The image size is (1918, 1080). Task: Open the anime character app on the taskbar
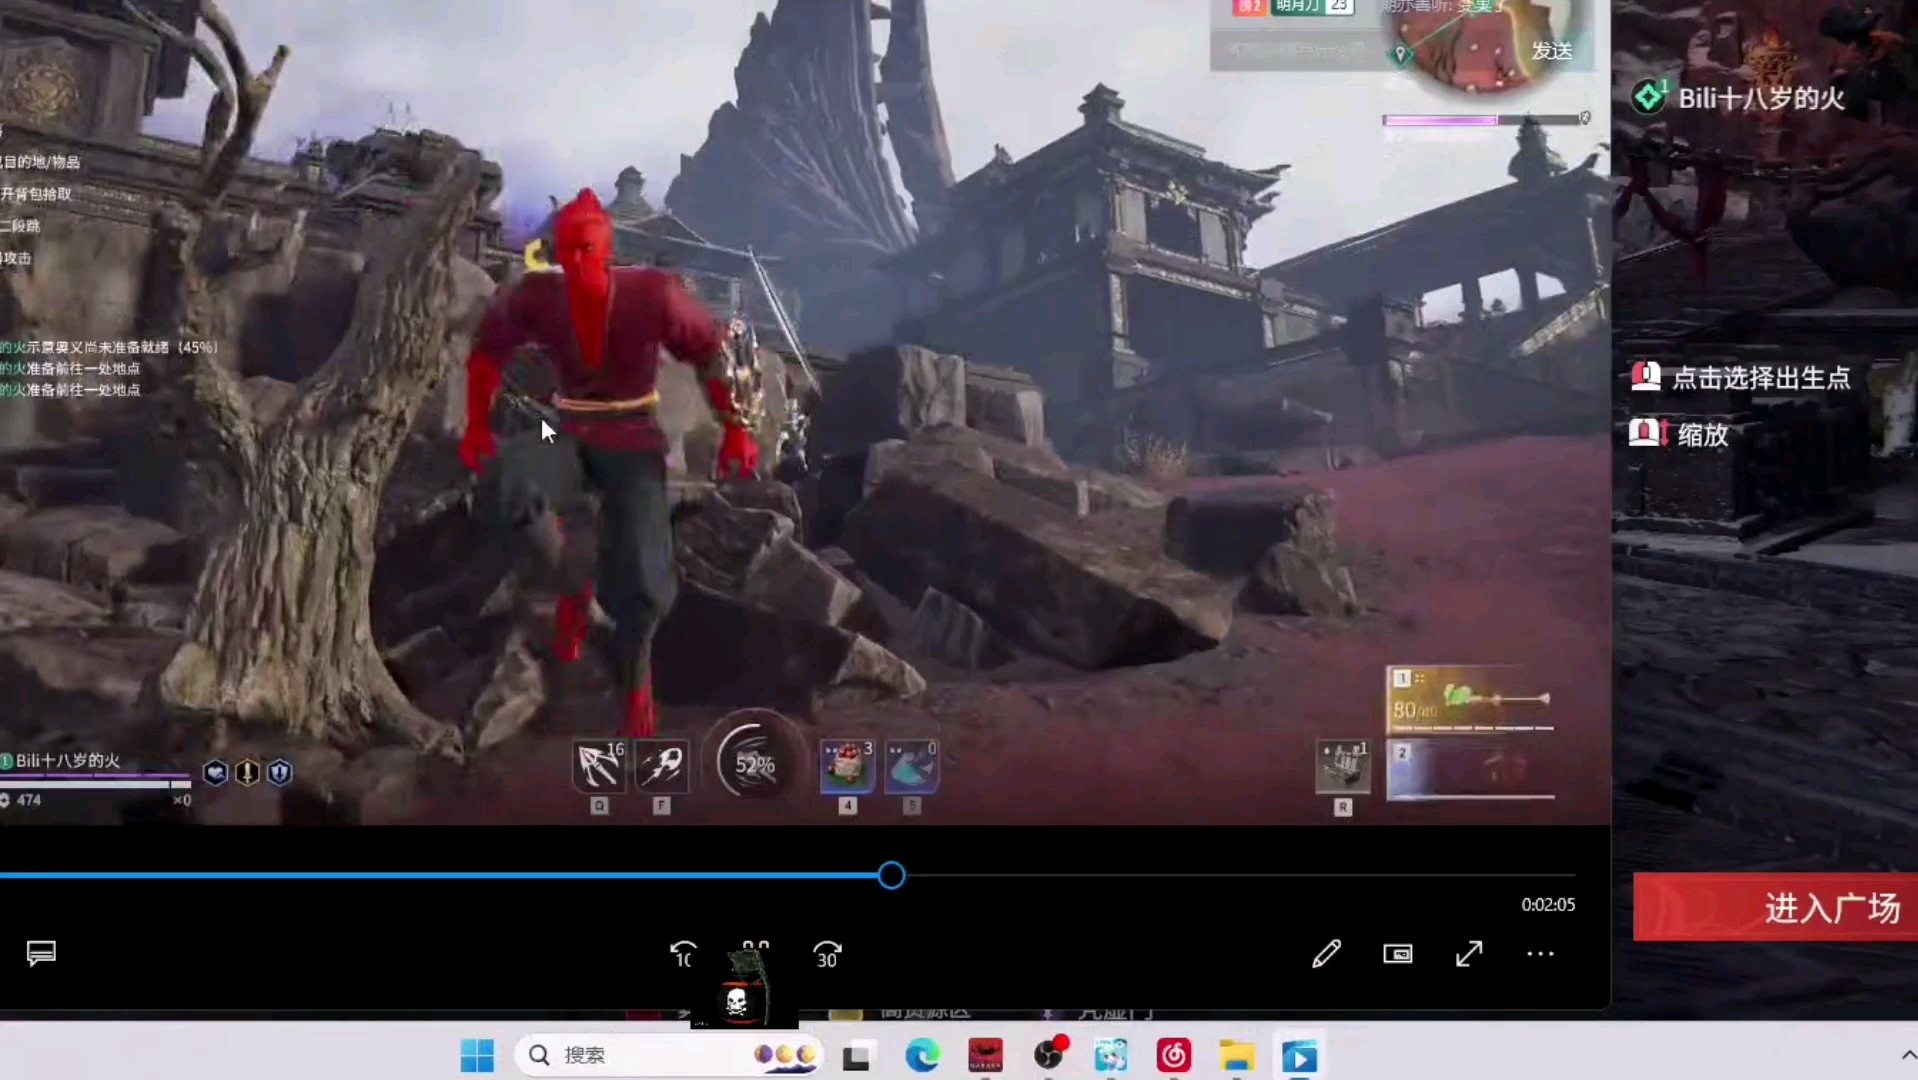point(1111,1055)
